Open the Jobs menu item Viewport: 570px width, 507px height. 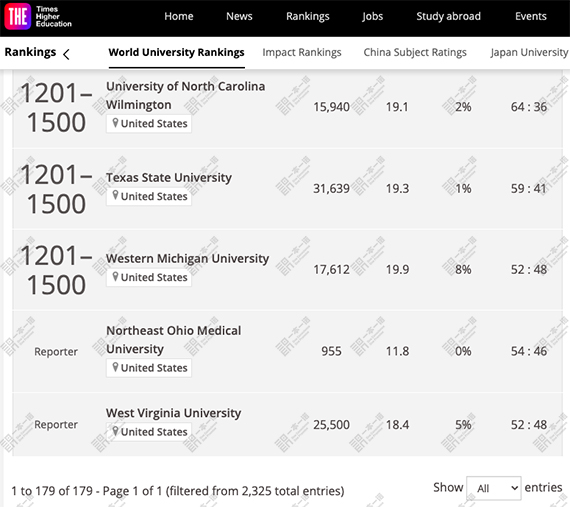(x=372, y=16)
